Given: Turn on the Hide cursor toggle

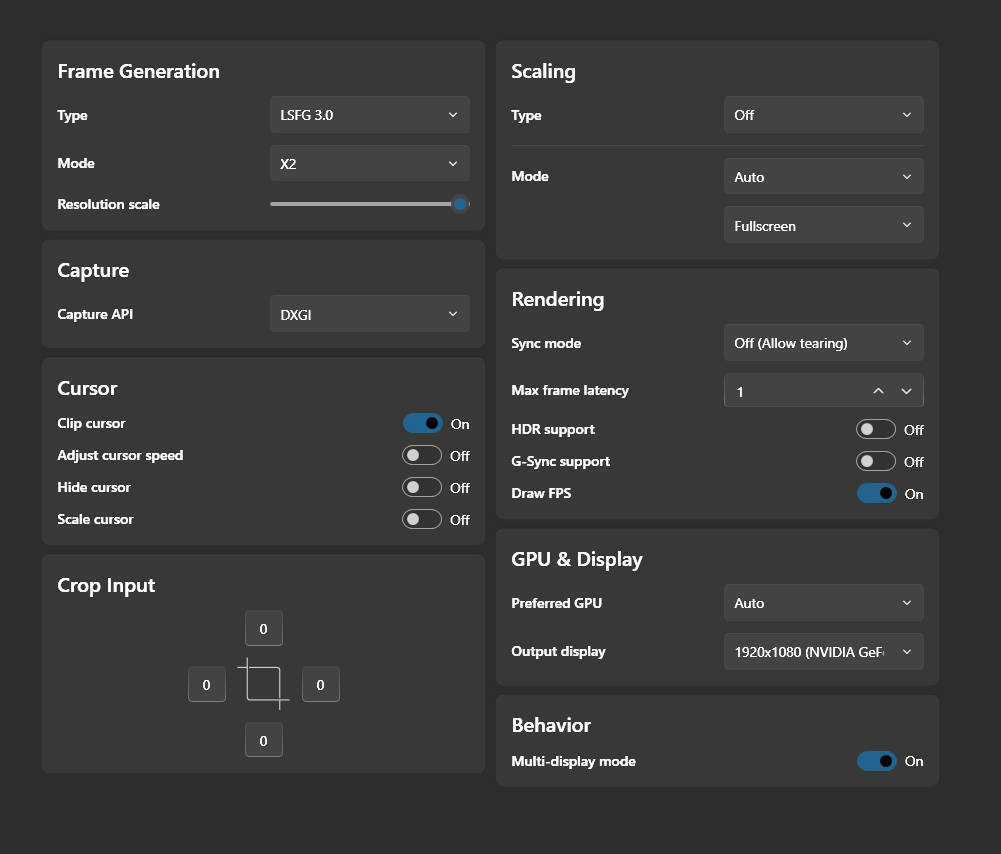Looking at the screenshot, I should (422, 488).
